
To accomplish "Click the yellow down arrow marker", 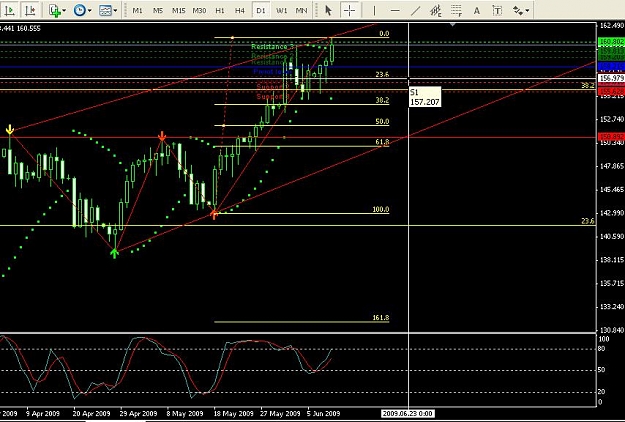I will pyautogui.click(x=10, y=130).
